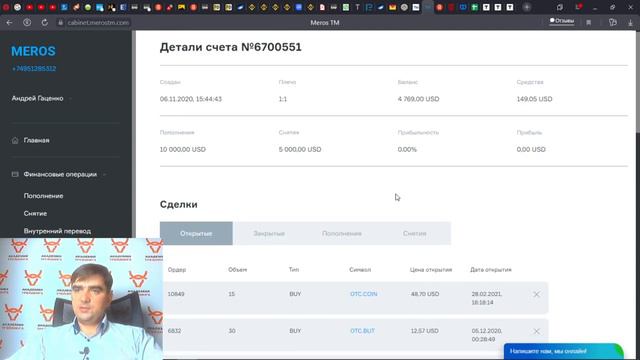Screen dimensions: 640x360
Task: Click order number 6832 in the table
Action: [174, 331]
